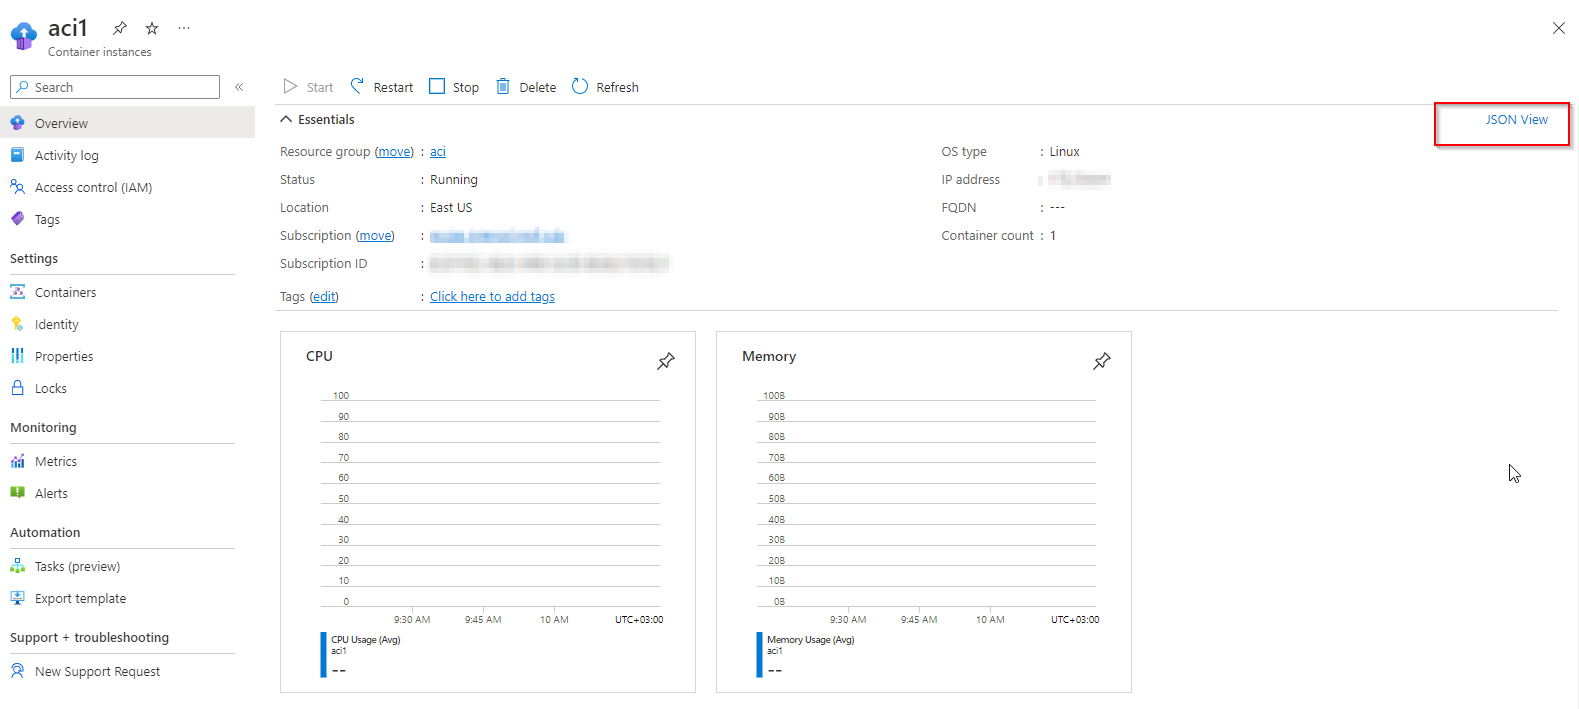1579x709 pixels.
Task: Click the Export template icon
Action: tap(17, 598)
